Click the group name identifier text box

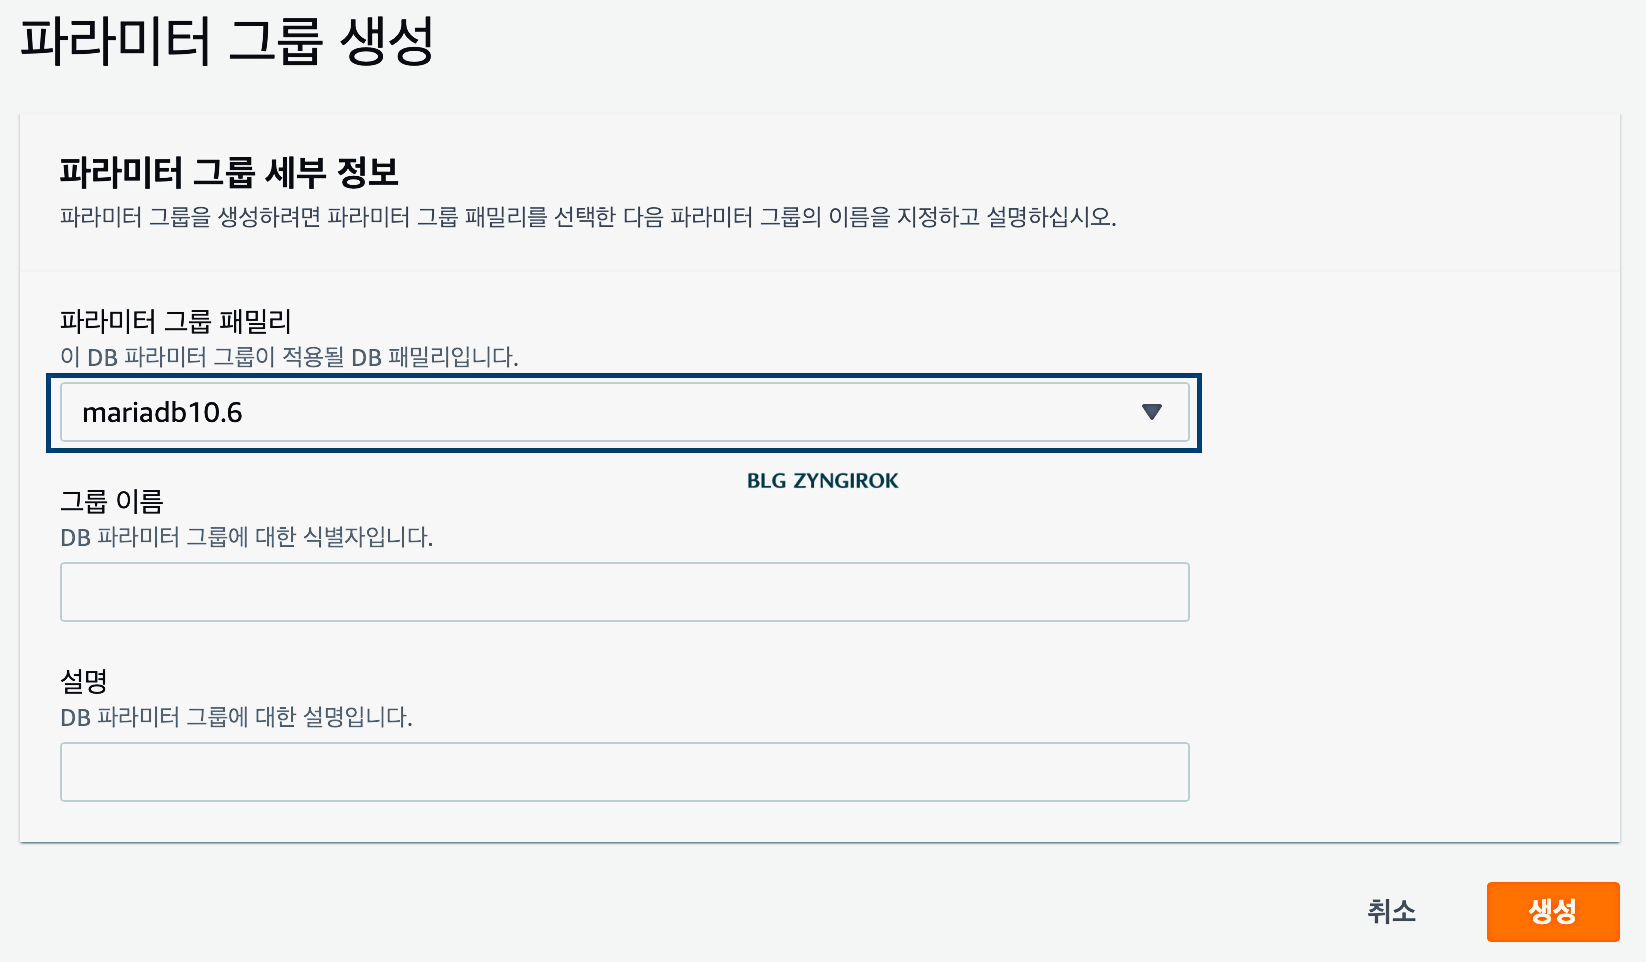(624, 592)
